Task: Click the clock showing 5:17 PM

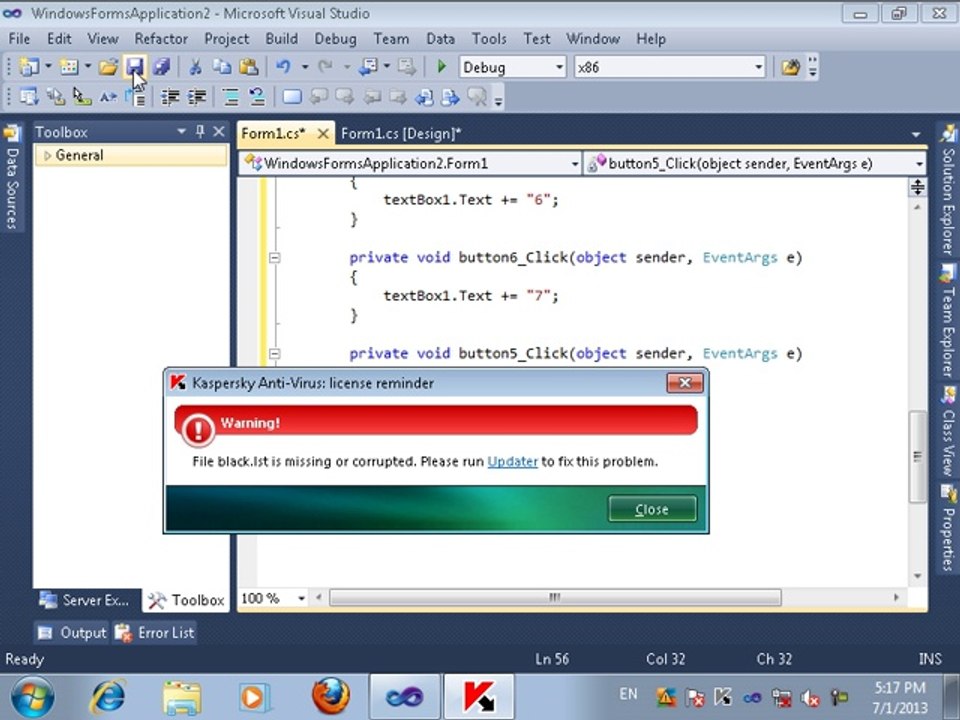Action: click(899, 688)
